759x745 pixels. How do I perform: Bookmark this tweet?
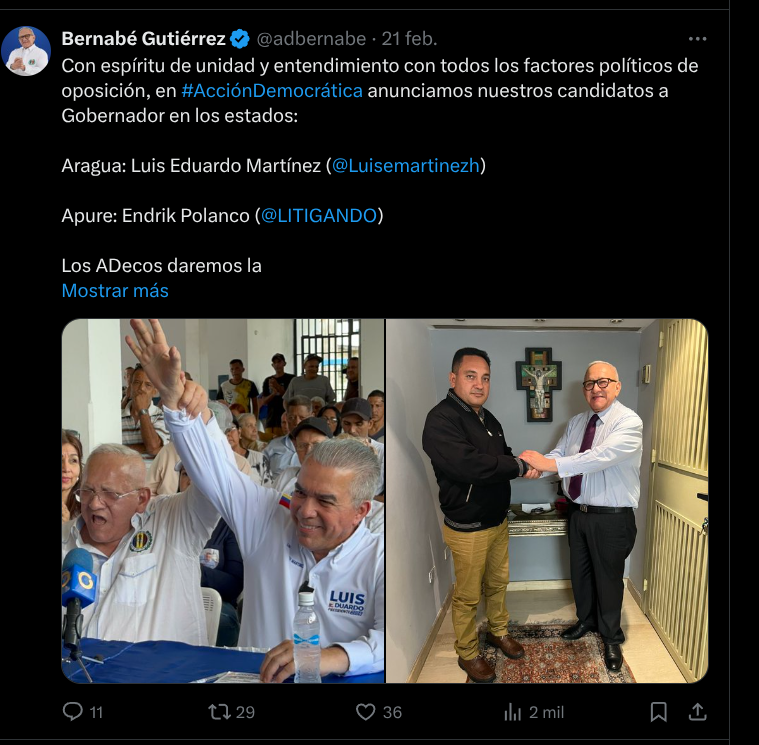tap(658, 712)
